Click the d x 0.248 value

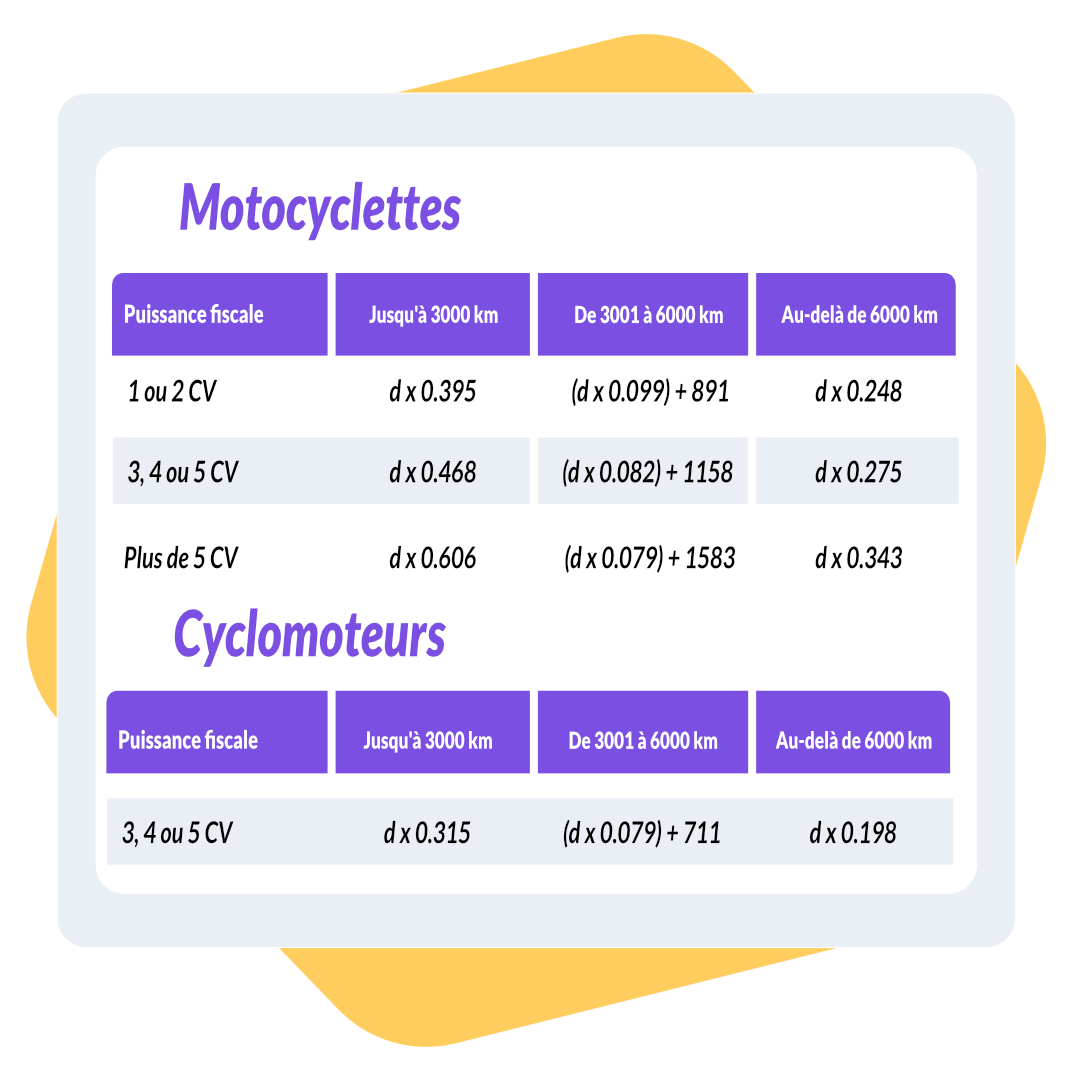tap(858, 392)
